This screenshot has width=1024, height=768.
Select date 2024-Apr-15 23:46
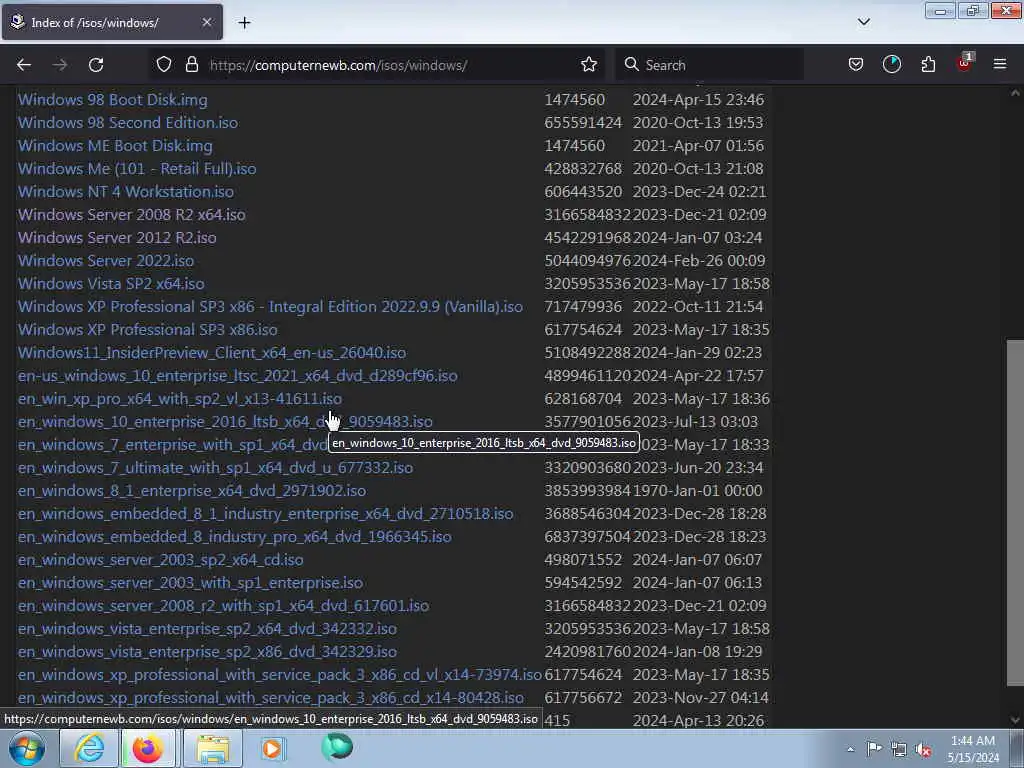[698, 100]
